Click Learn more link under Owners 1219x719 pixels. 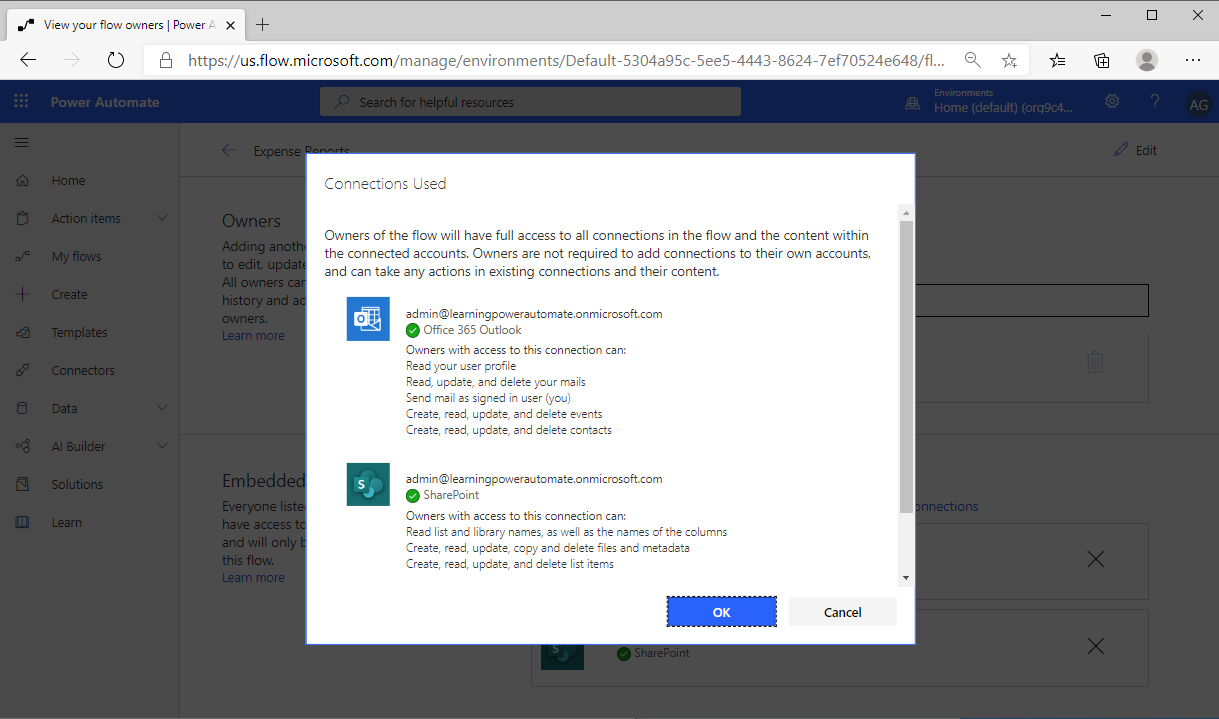point(253,336)
